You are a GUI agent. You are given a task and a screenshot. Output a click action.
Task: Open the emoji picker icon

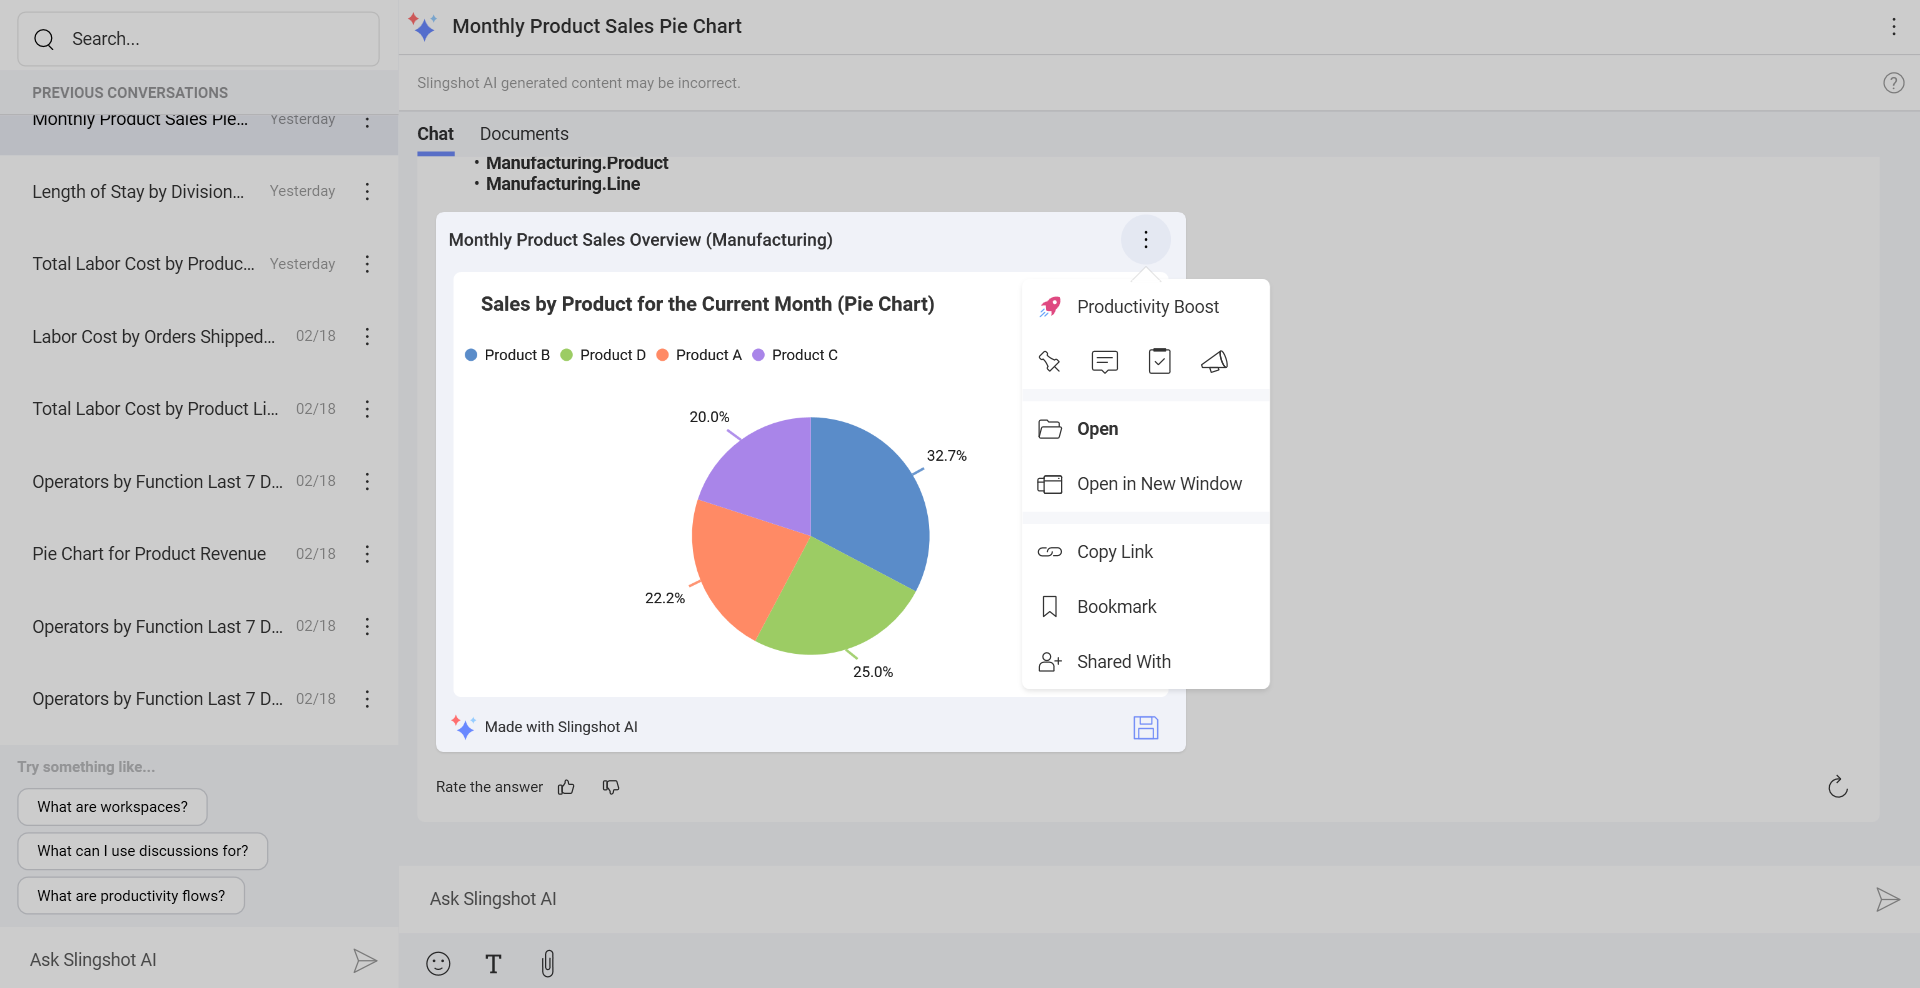pyautogui.click(x=438, y=963)
